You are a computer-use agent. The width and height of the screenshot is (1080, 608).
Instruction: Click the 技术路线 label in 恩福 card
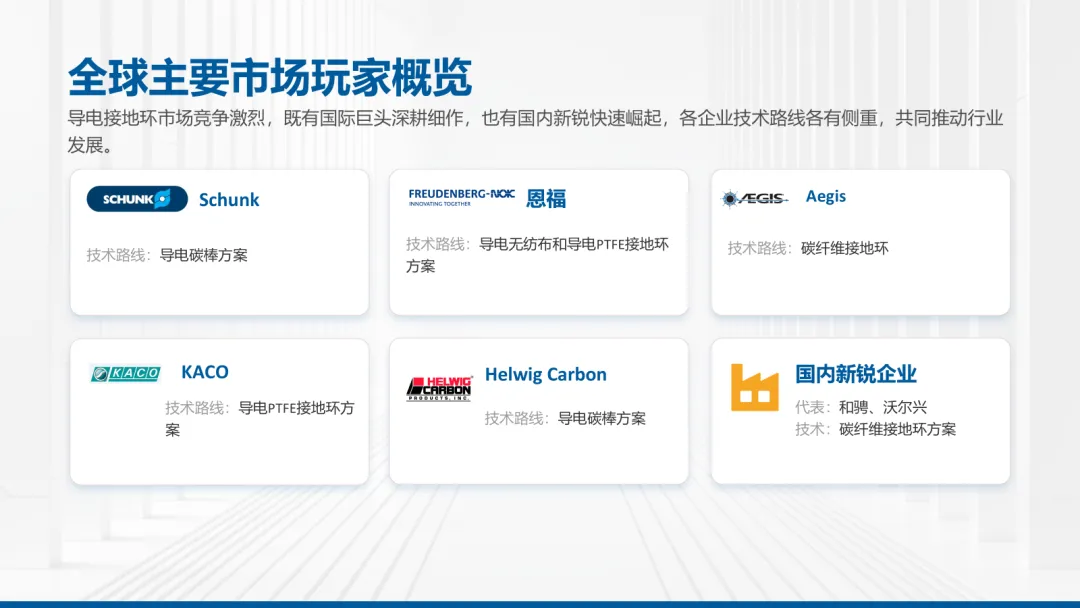[x=437, y=244]
